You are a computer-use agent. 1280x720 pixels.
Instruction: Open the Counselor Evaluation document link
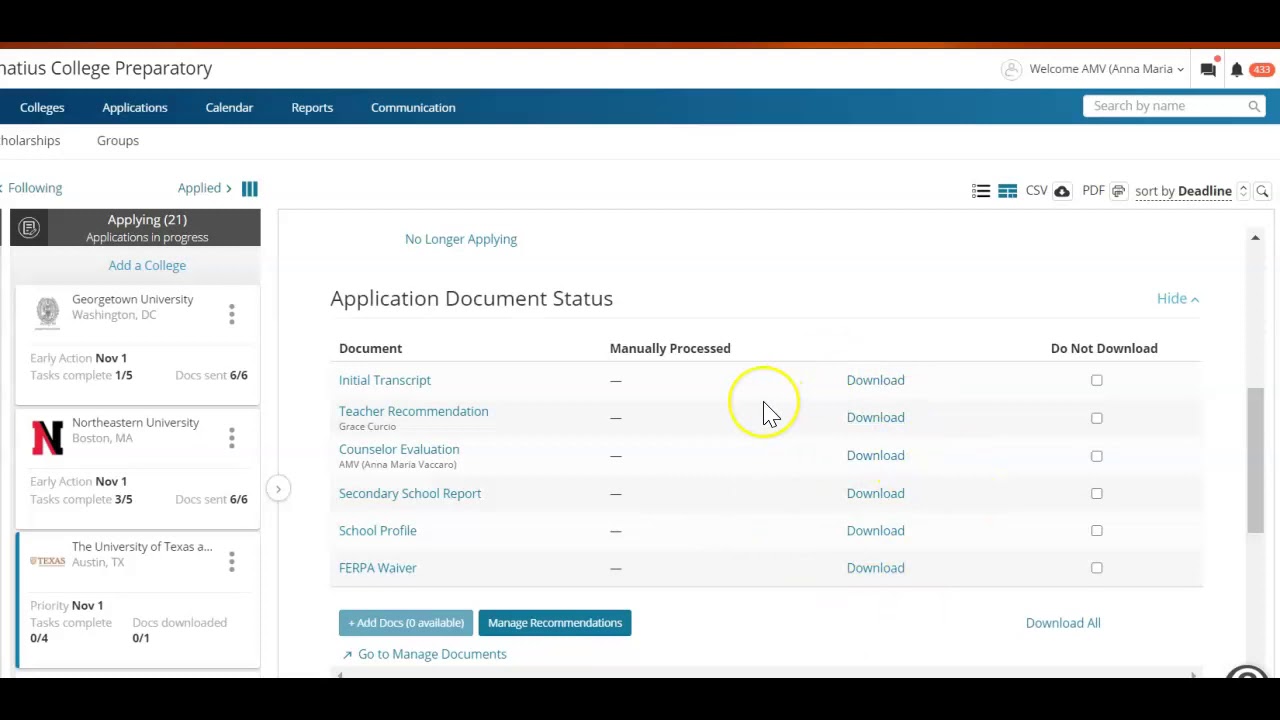399,449
